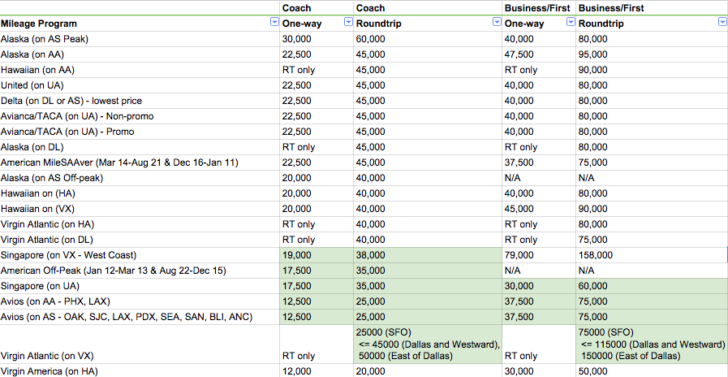Select the 19,000 Coach One-way cell in the Singapore on VX row
The image size is (728, 377).
click(x=317, y=255)
